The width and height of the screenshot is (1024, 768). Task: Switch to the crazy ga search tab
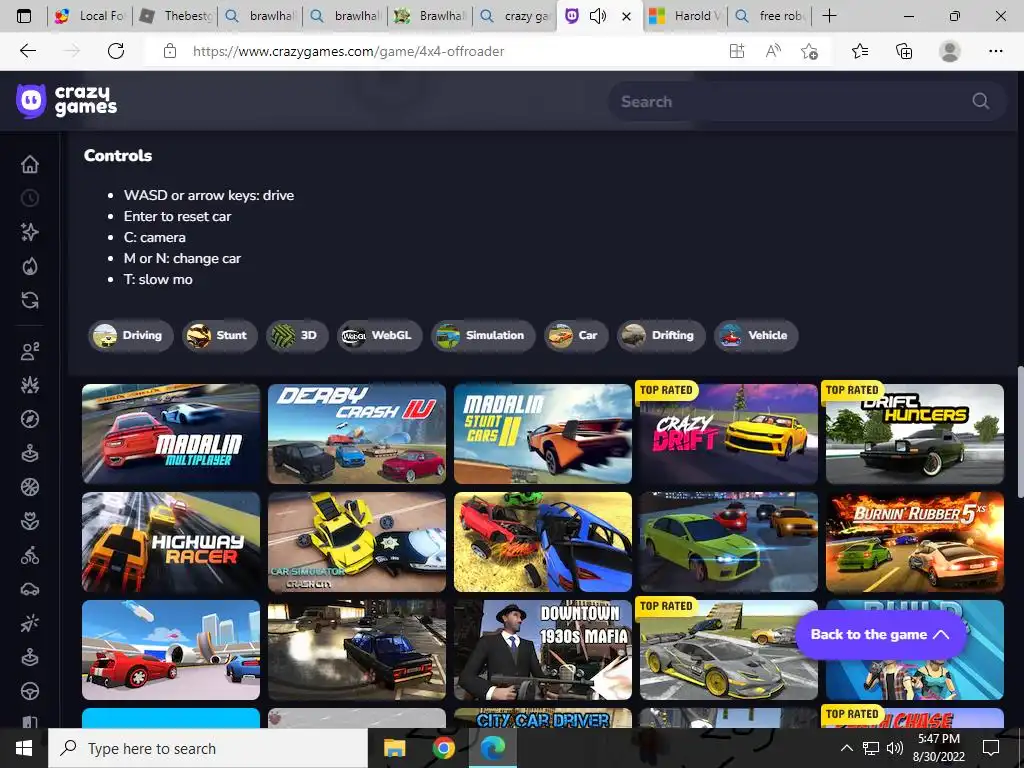[515, 16]
